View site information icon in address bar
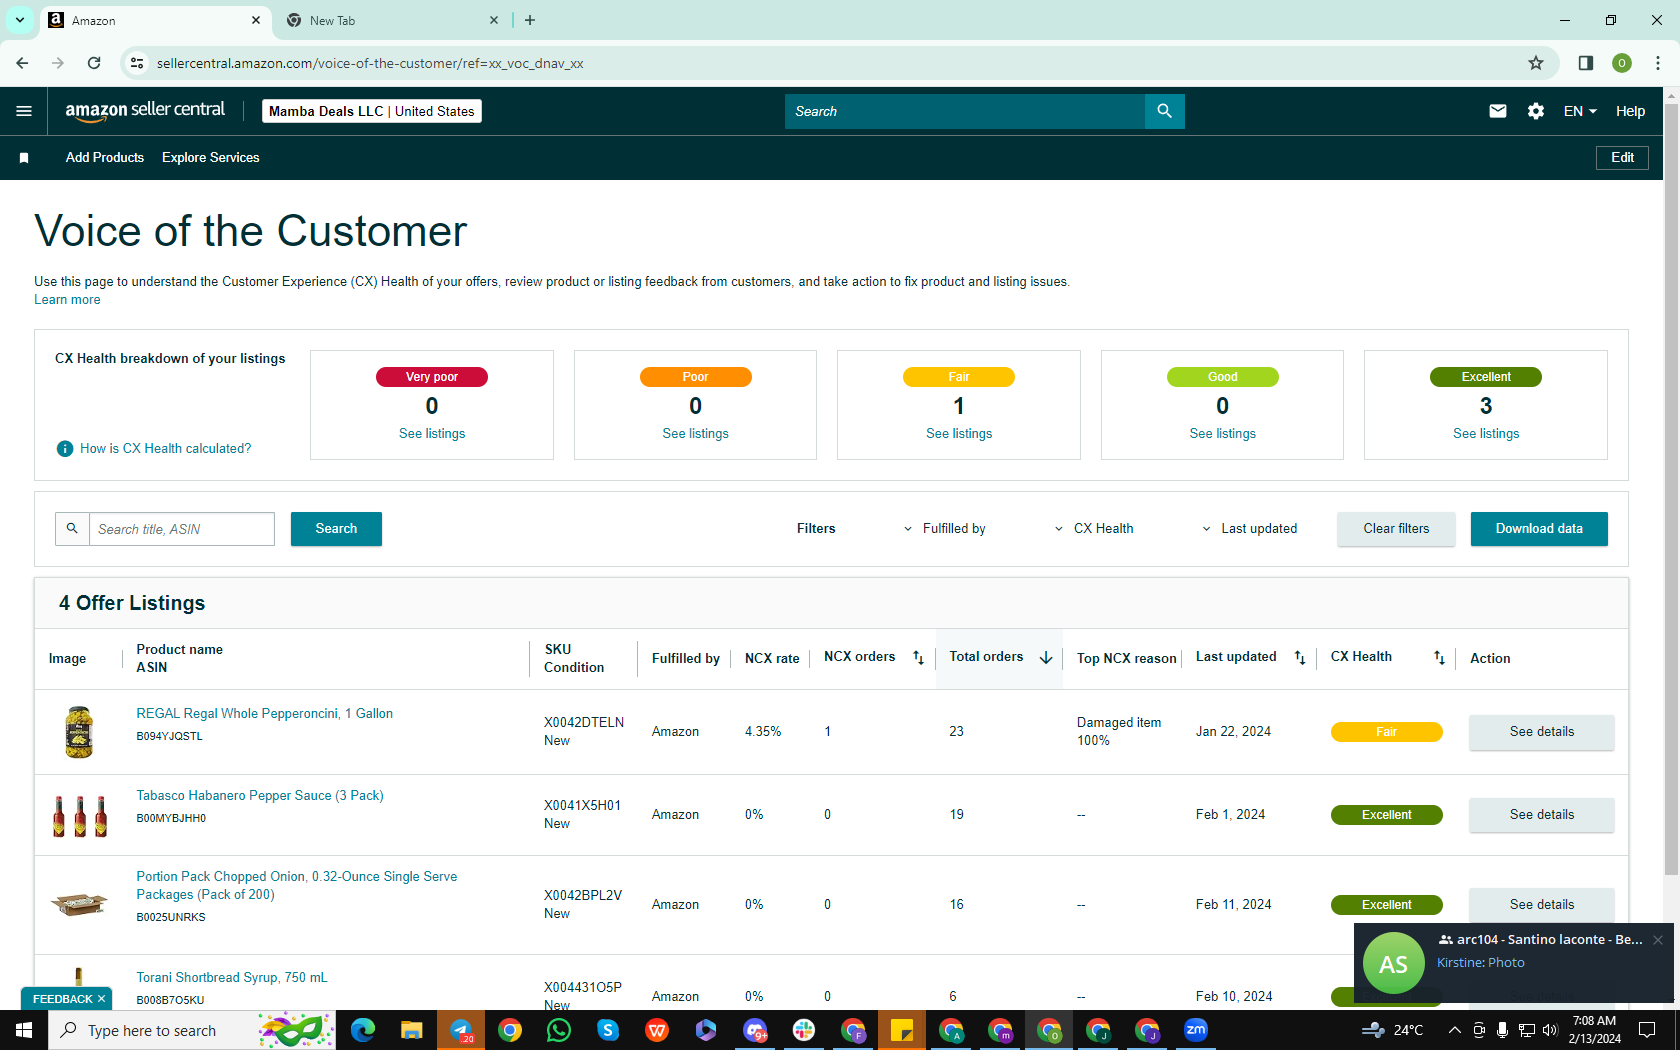The height and width of the screenshot is (1050, 1680). coord(137,63)
